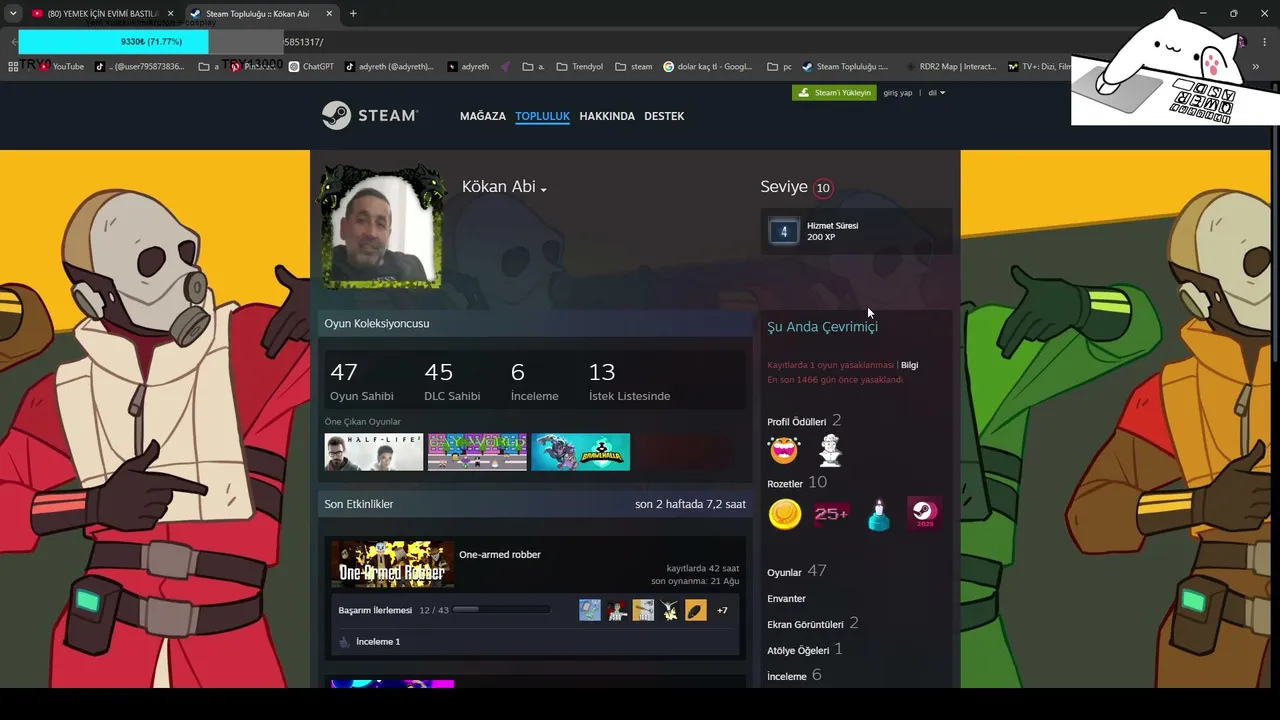Click the level 4 Hizmet Süresi badge icon
The height and width of the screenshot is (720, 1280).
784,232
